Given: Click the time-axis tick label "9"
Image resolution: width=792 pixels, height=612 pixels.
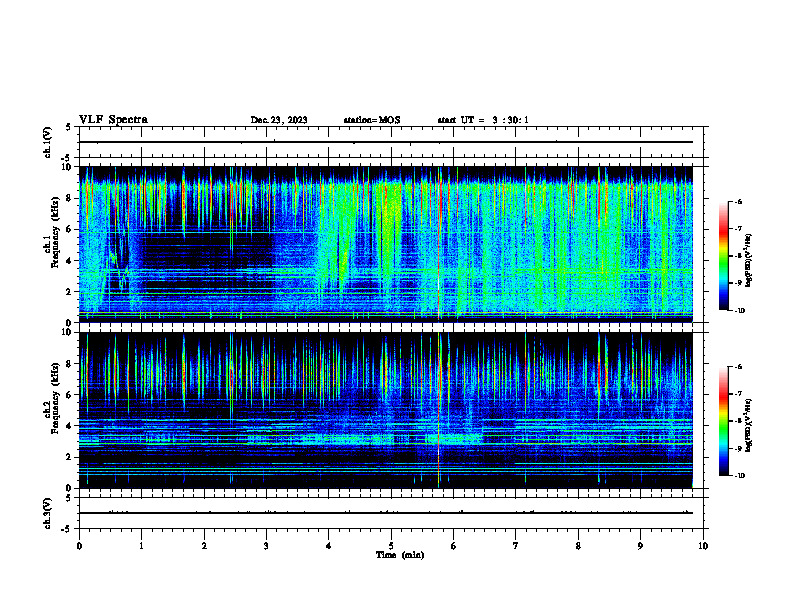Looking at the screenshot, I should pos(640,546).
